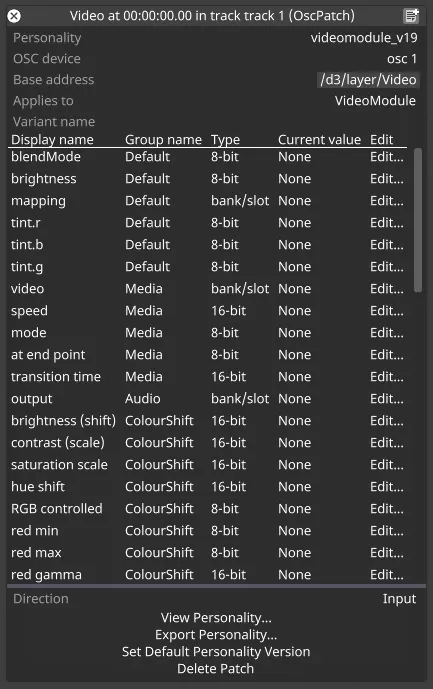Click the Group name column header

163,140
